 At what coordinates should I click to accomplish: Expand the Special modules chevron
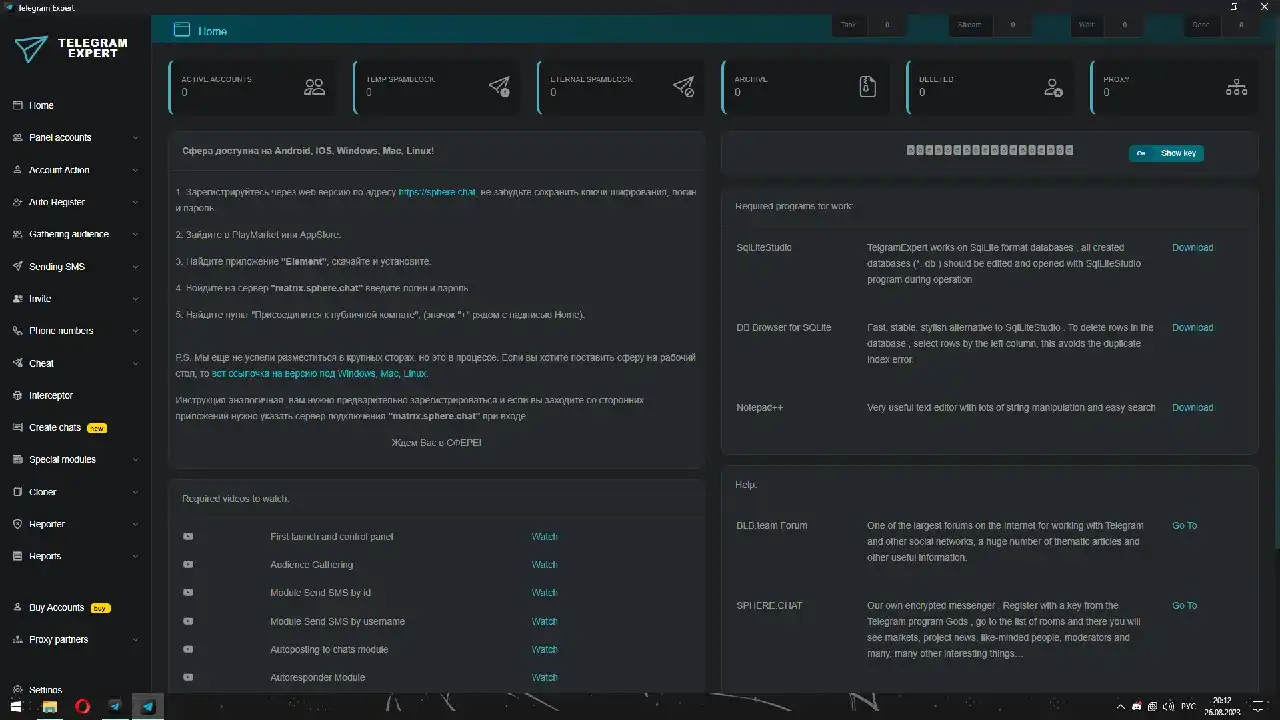click(x=135, y=460)
